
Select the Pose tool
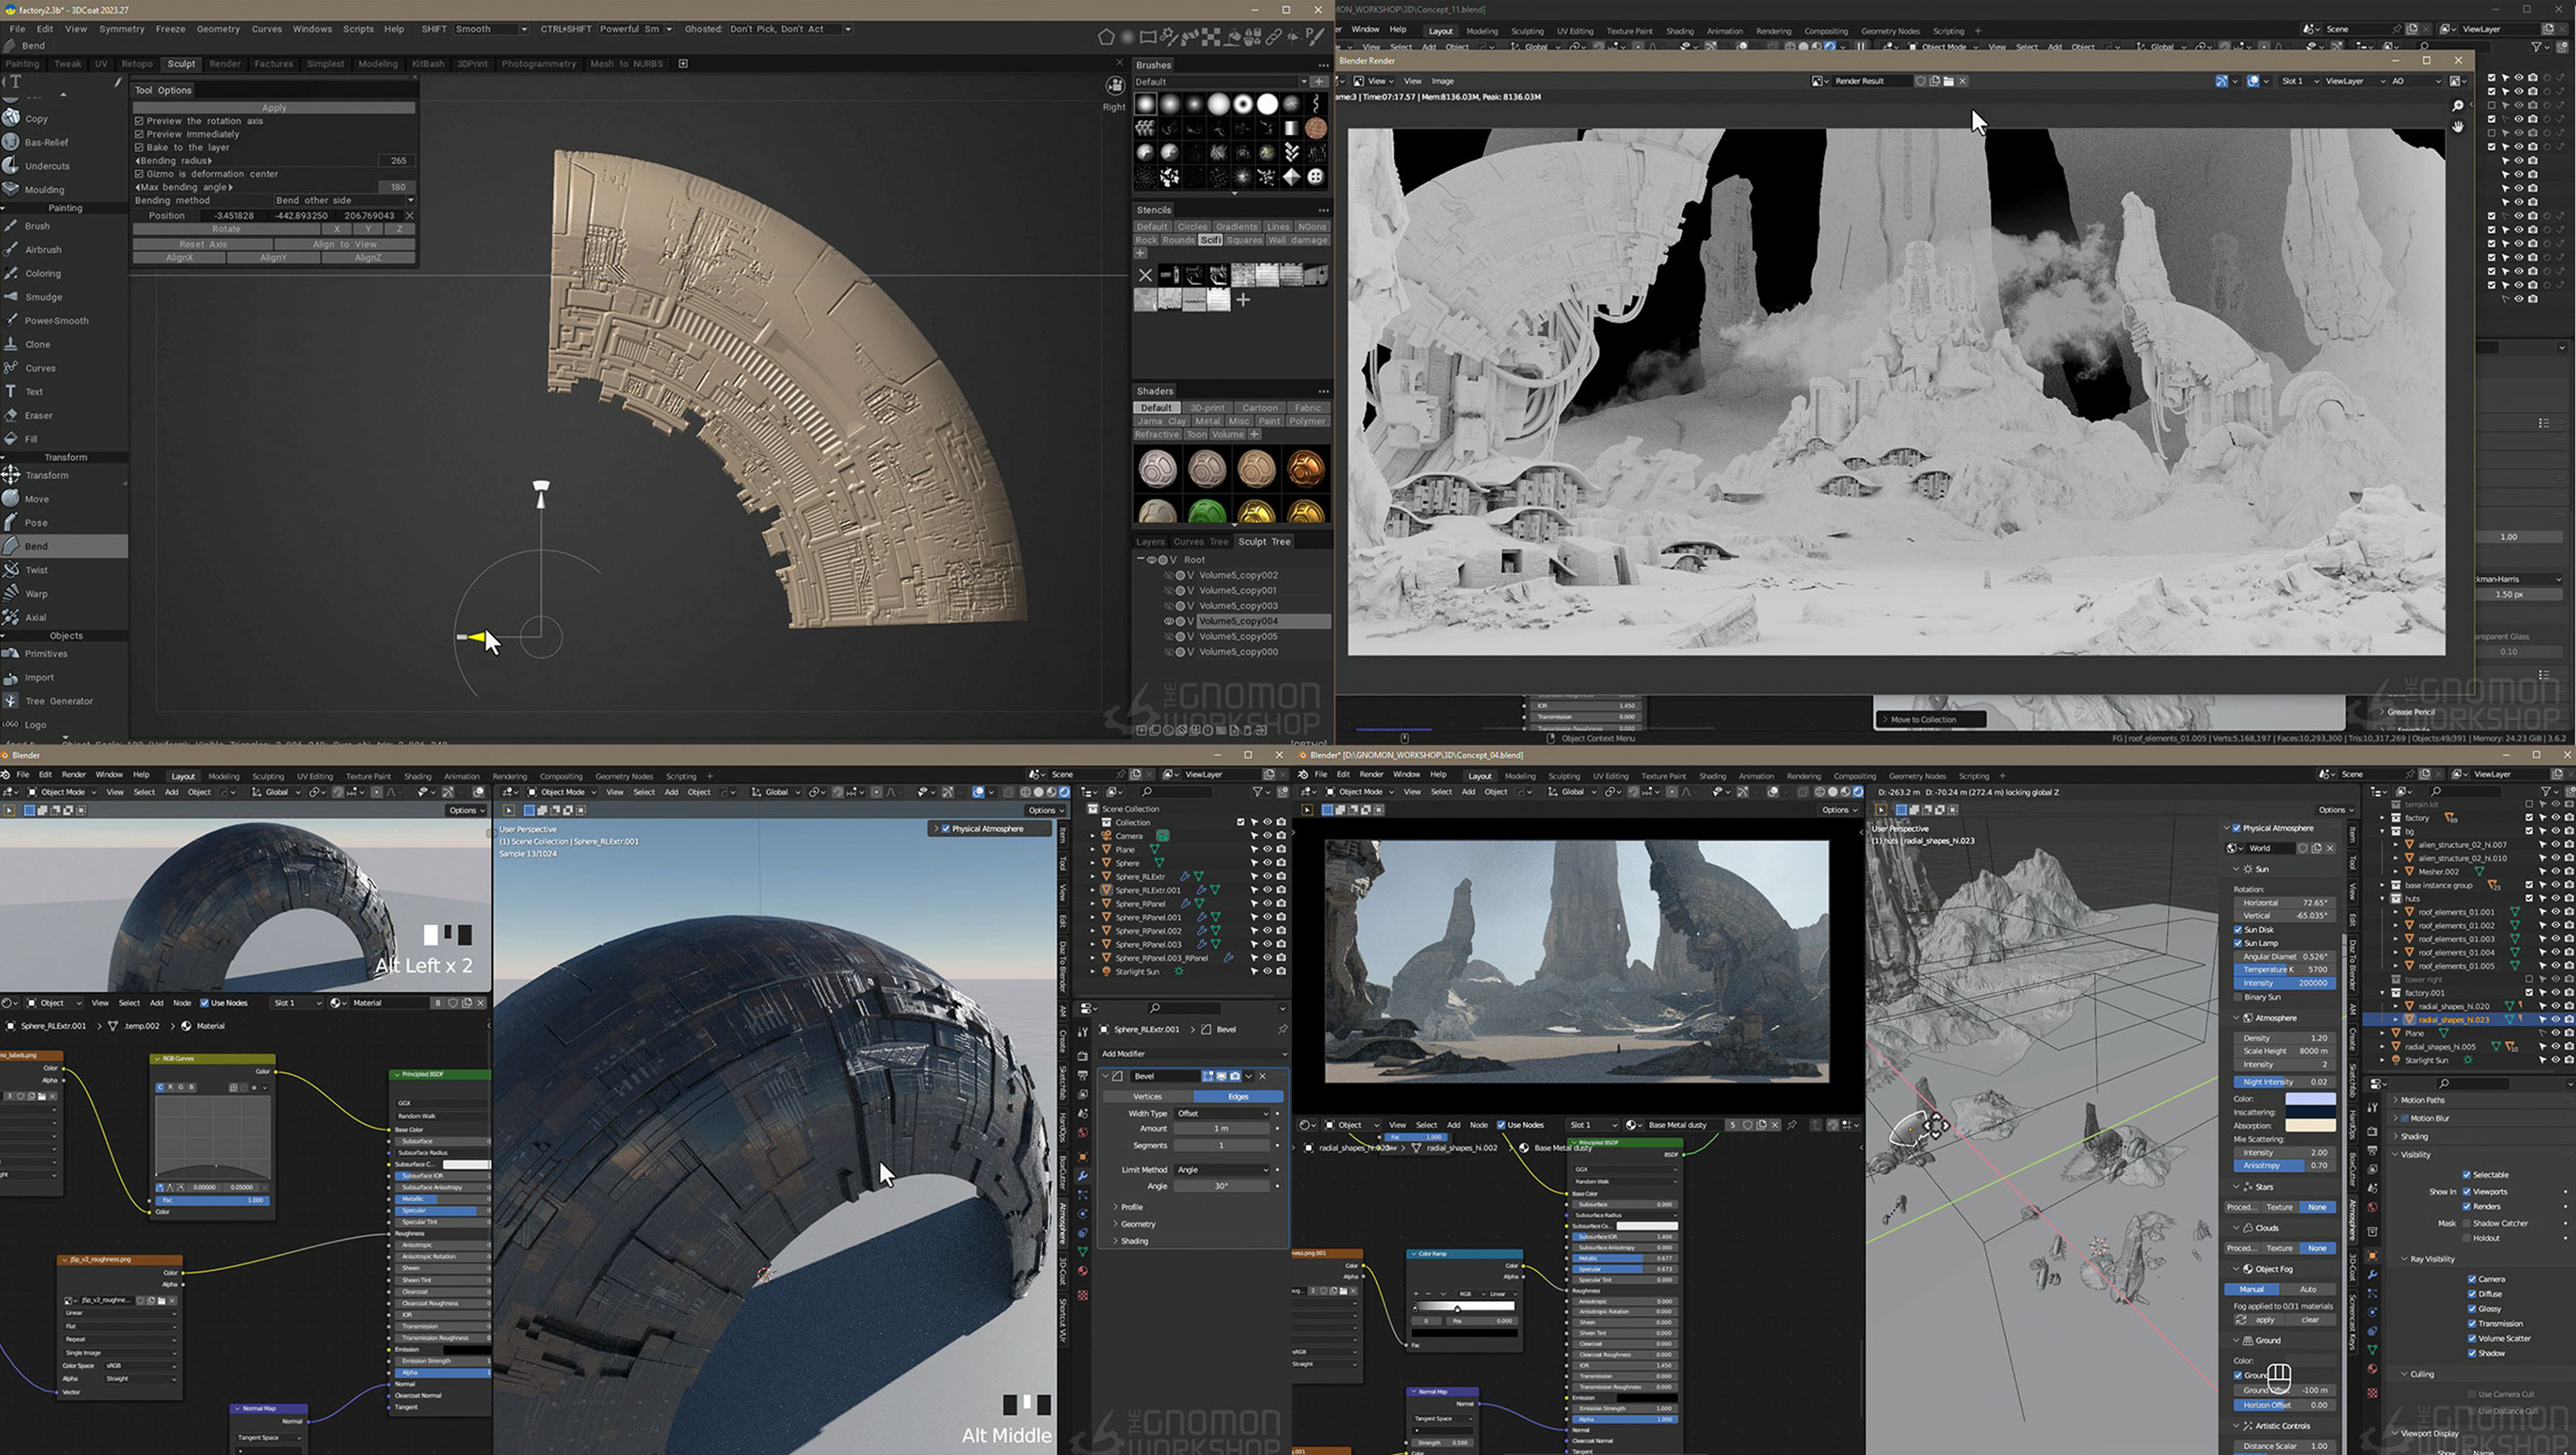(x=36, y=523)
